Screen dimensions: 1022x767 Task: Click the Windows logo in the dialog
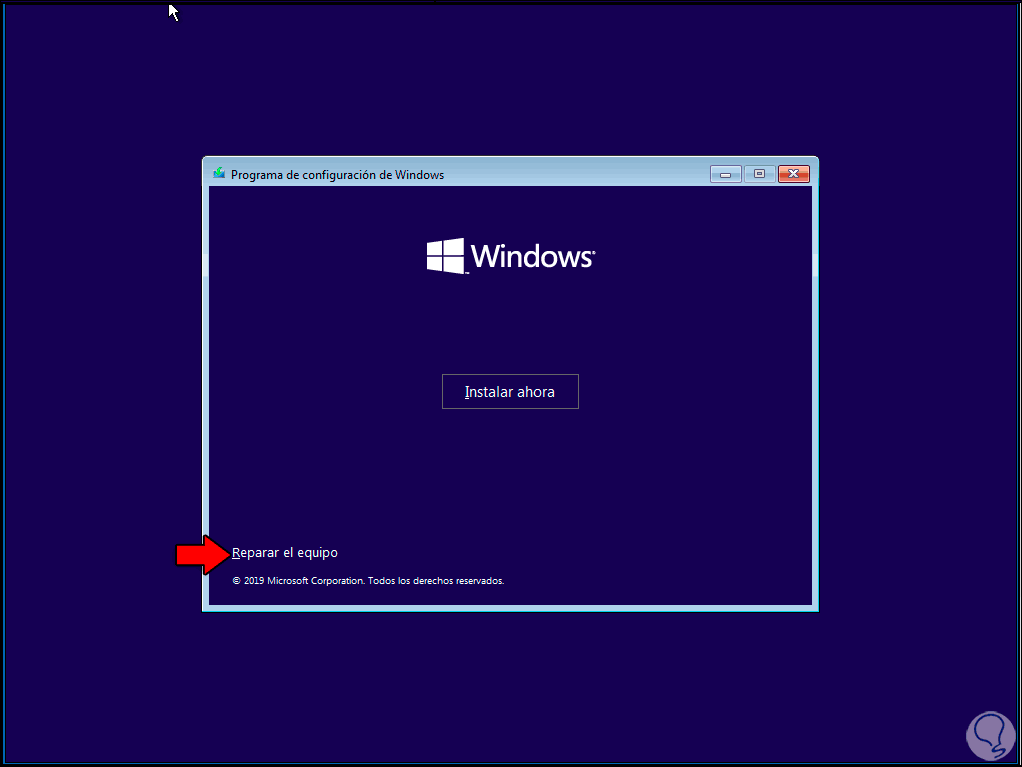(x=510, y=256)
